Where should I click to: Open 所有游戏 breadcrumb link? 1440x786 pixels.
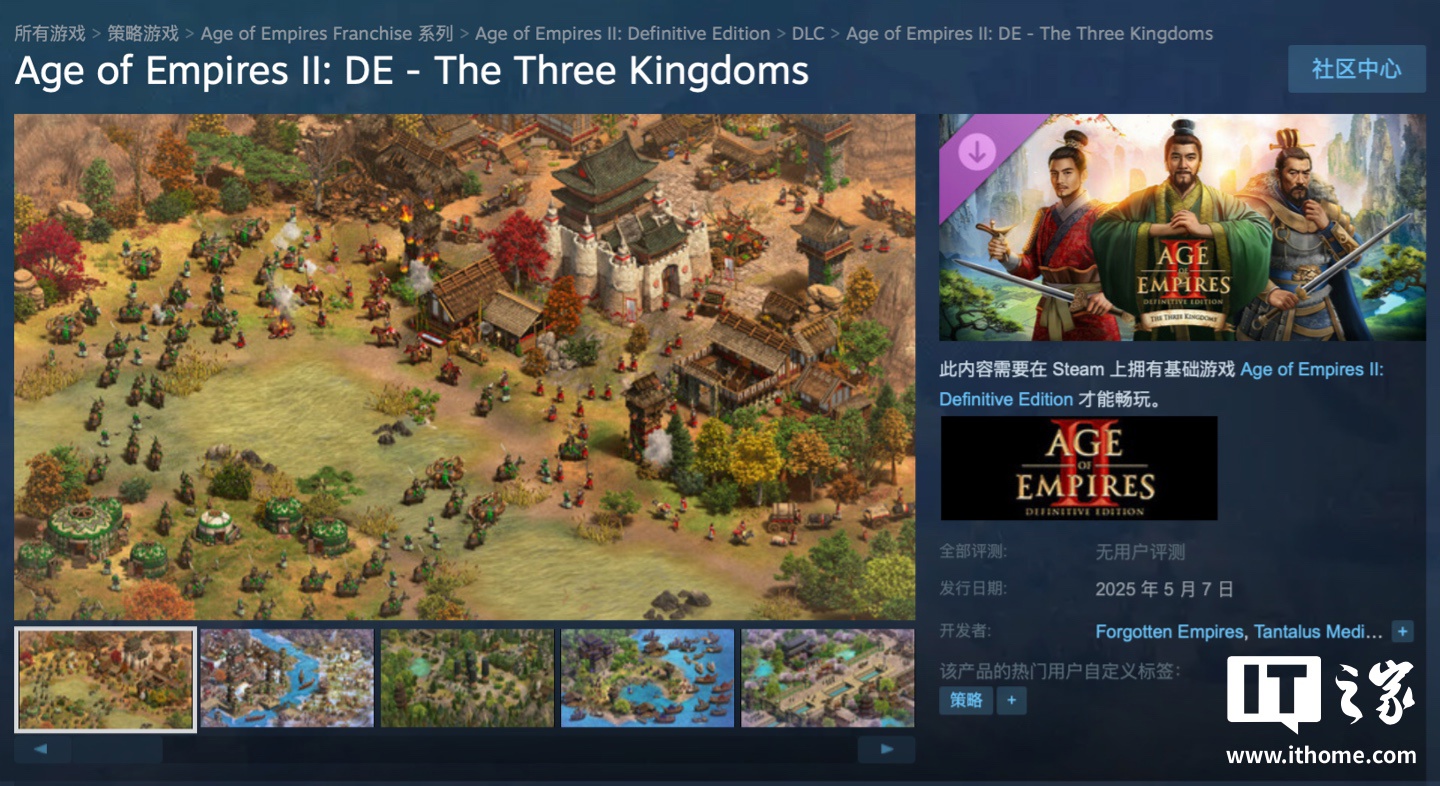50,33
